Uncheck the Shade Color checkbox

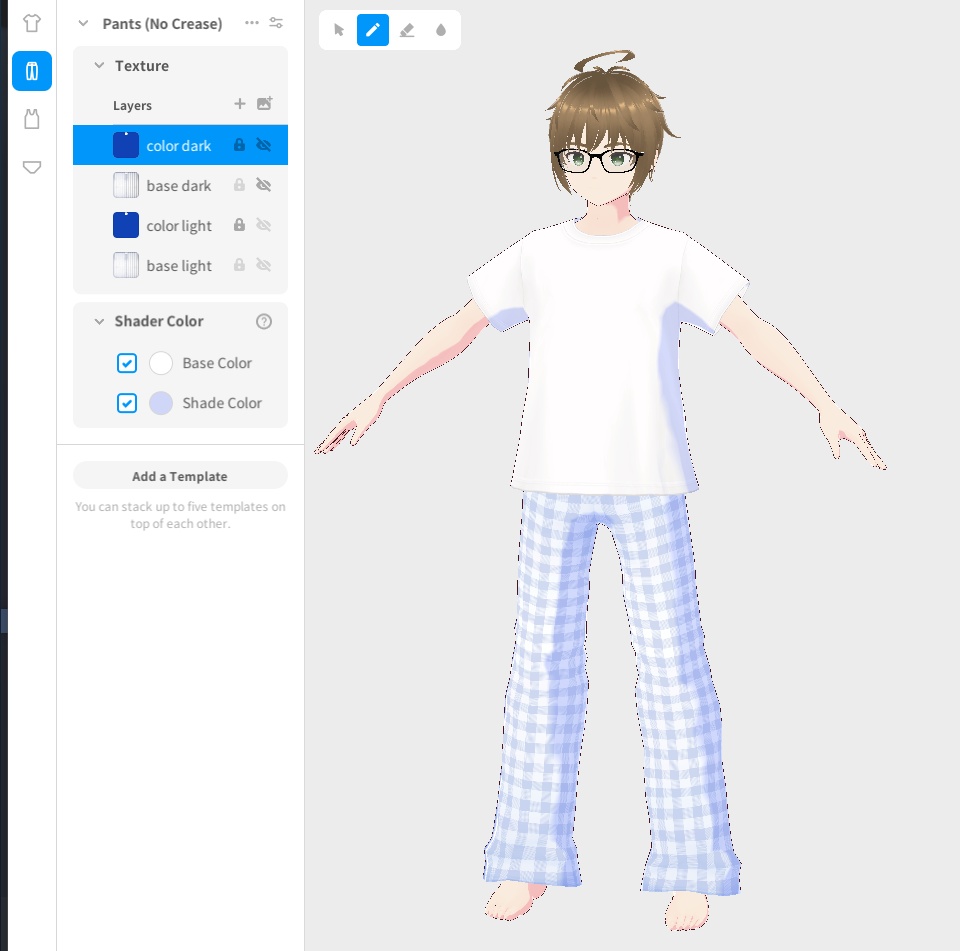coord(126,403)
